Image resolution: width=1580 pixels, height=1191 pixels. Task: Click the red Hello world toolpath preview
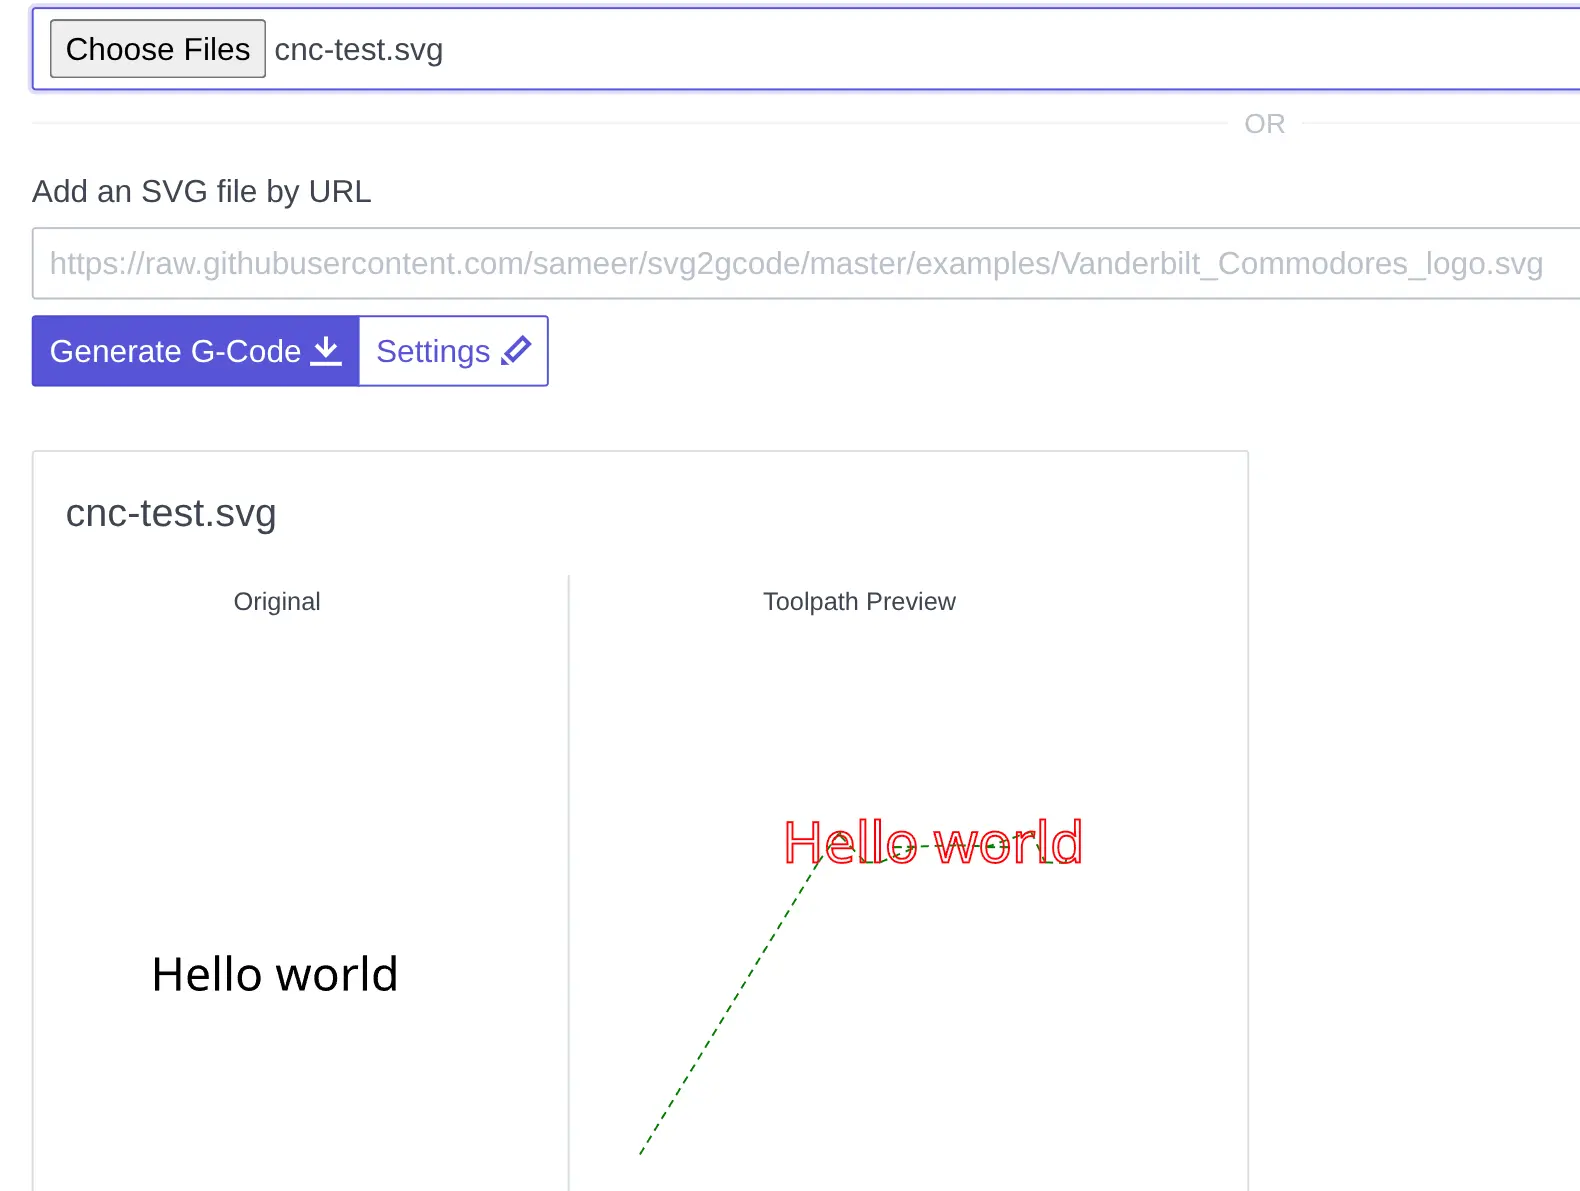(933, 842)
